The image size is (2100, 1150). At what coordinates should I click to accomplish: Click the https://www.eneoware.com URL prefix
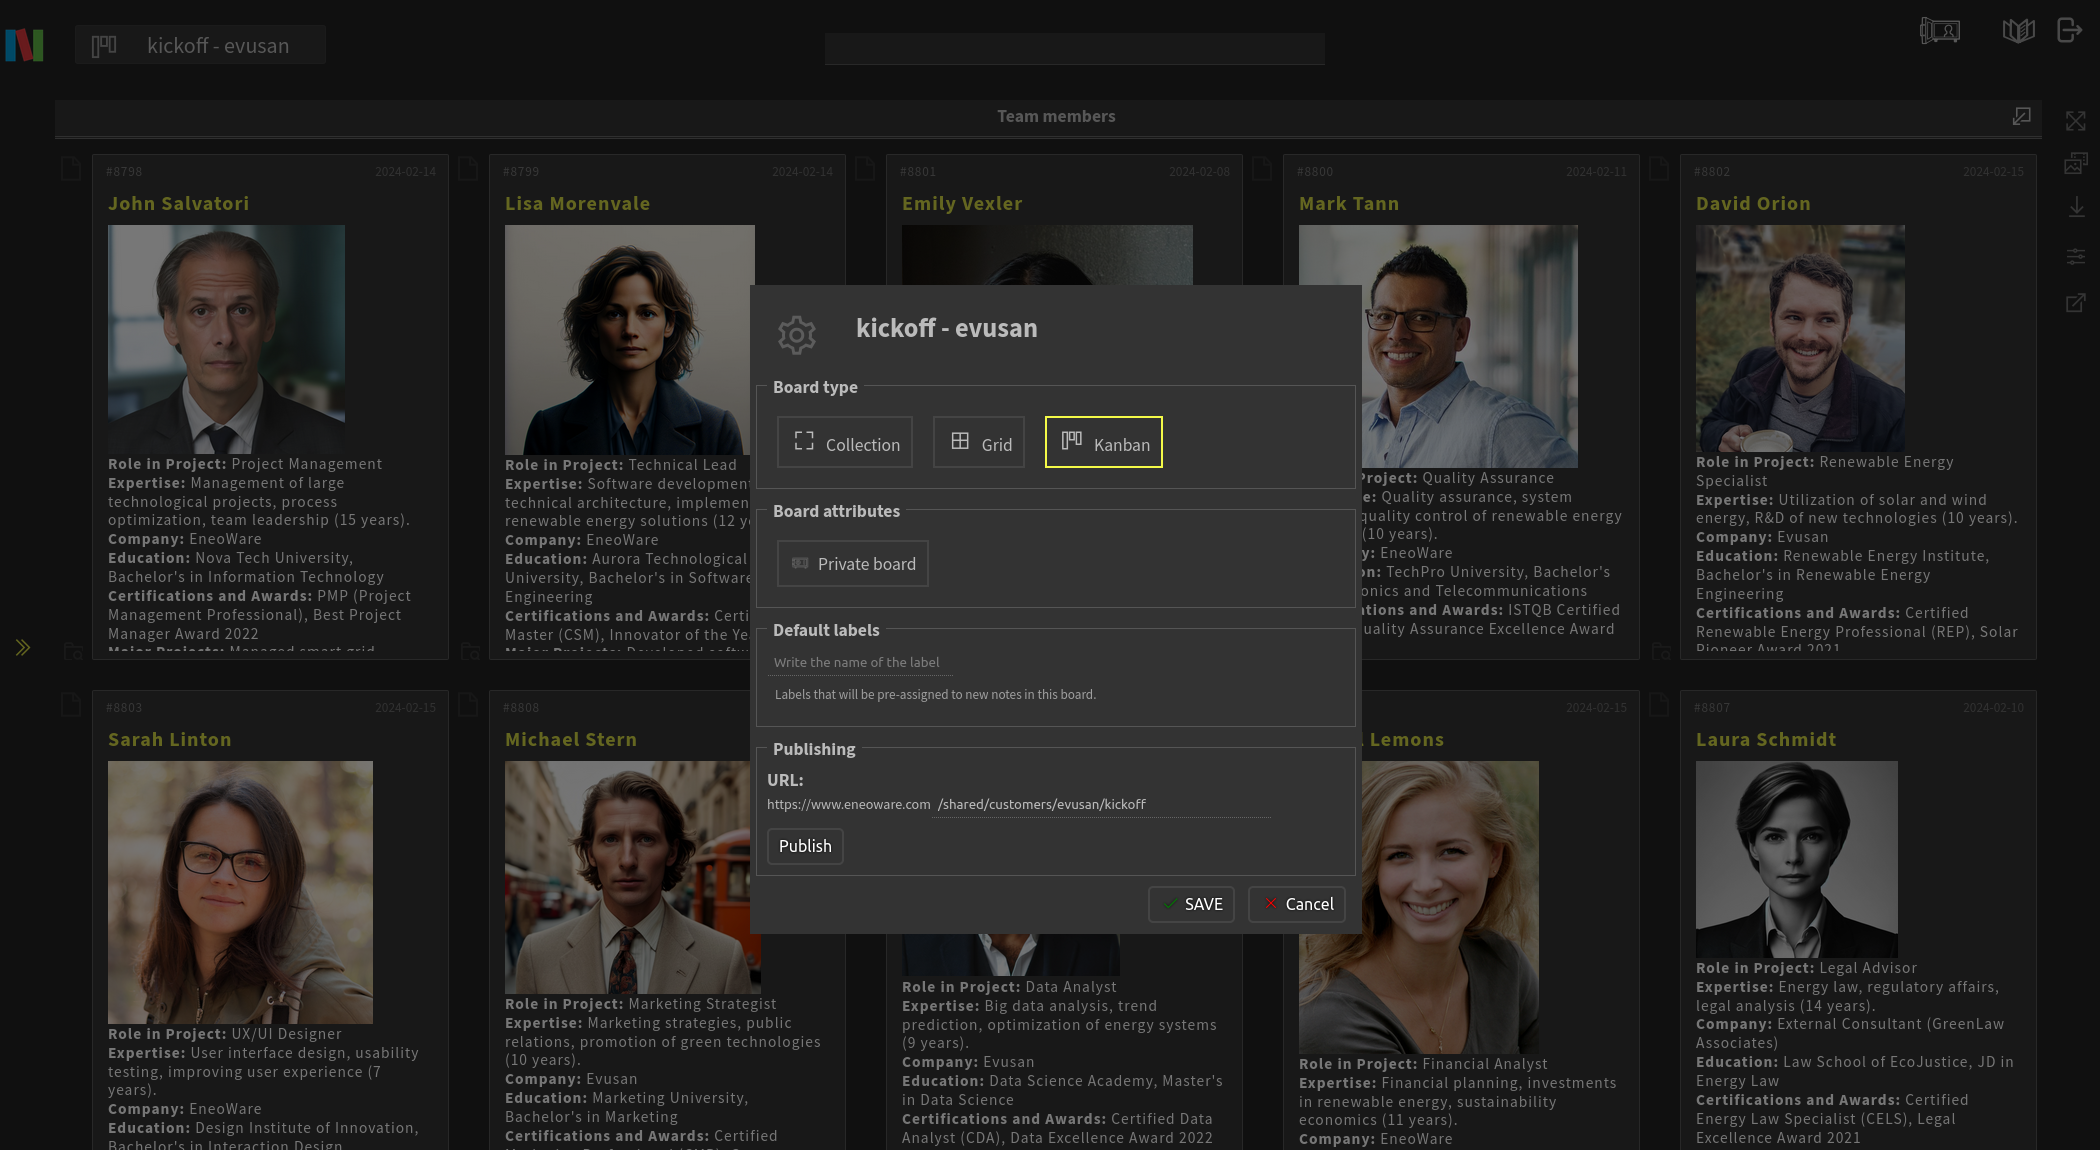click(849, 805)
